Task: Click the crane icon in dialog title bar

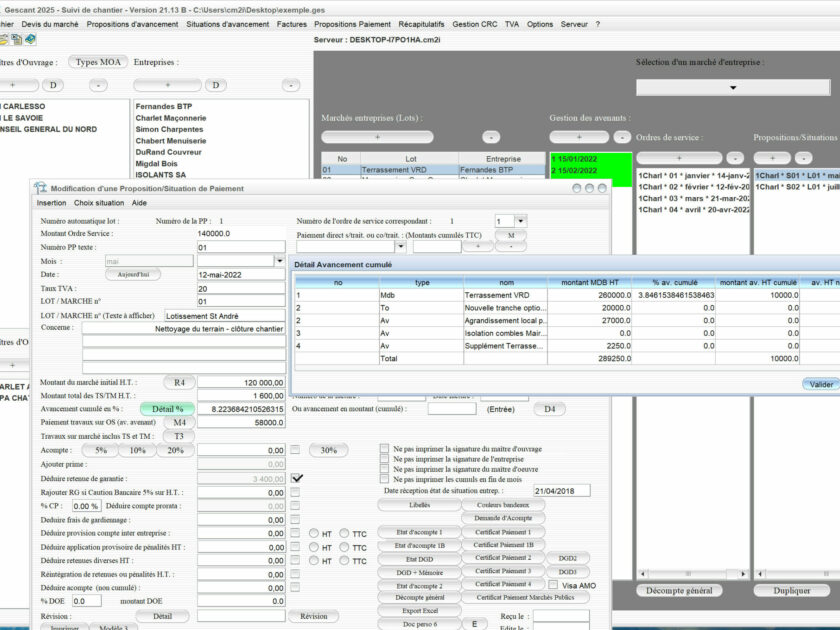Action: 40,188
